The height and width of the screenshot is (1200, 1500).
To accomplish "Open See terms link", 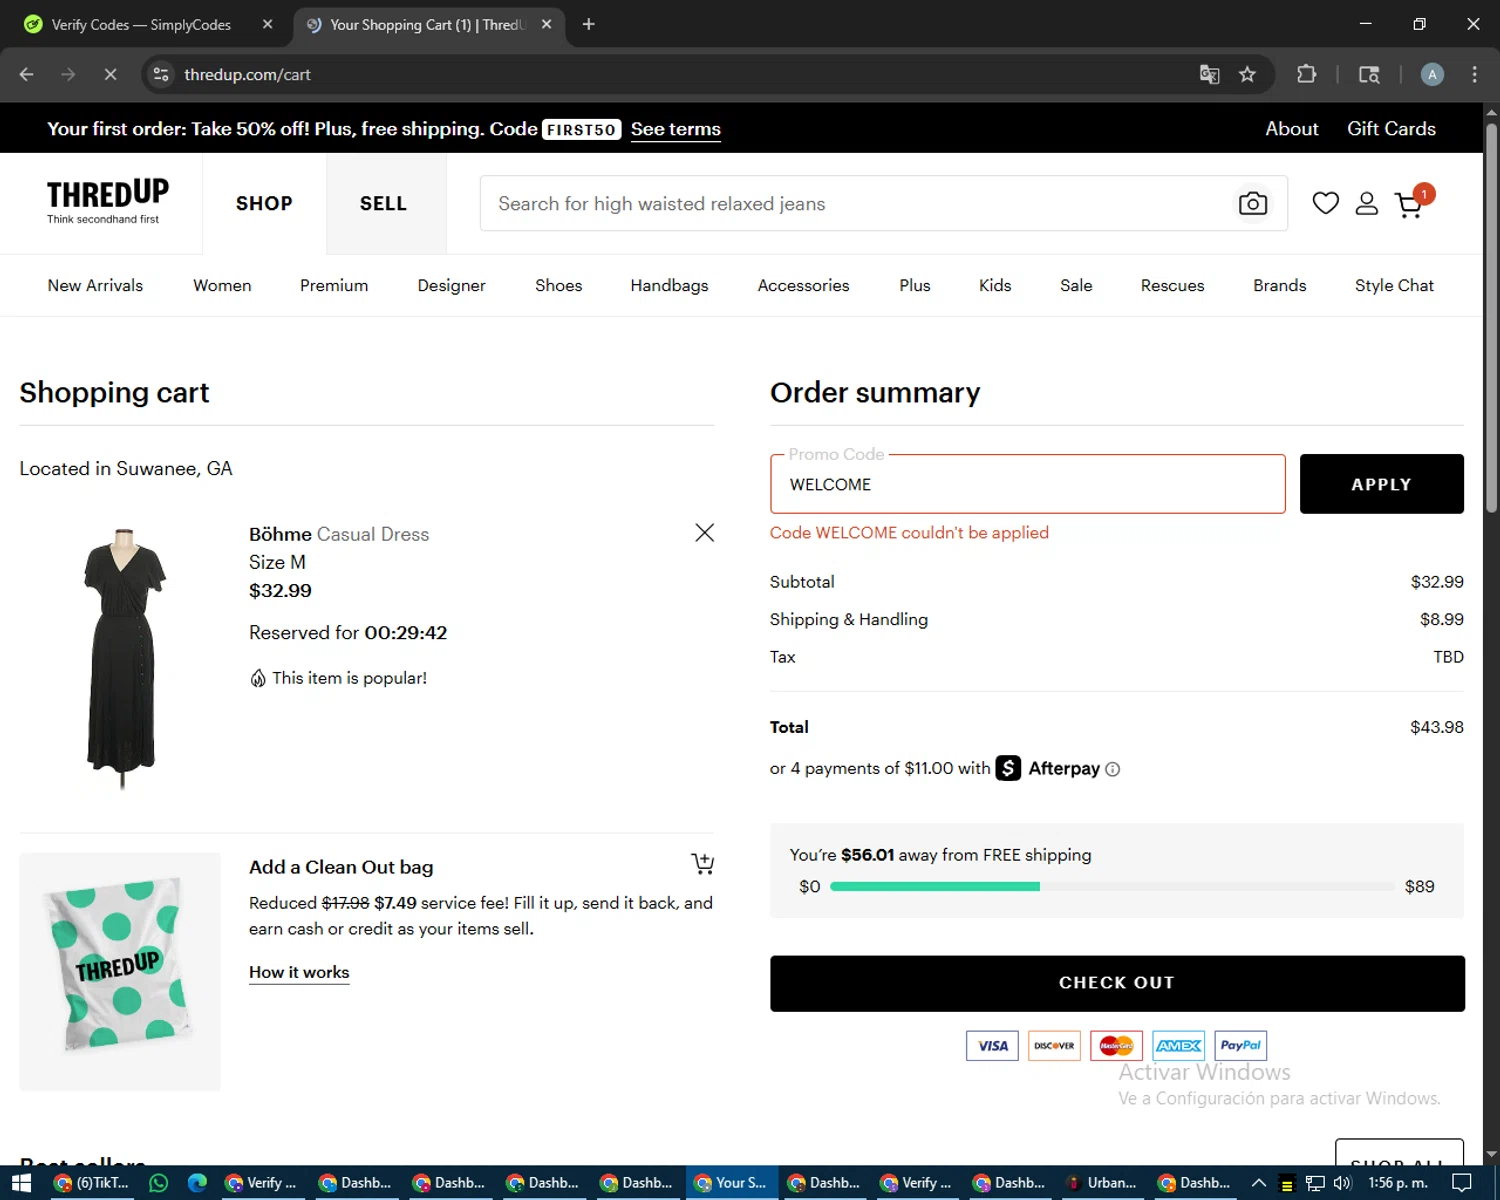I will pyautogui.click(x=675, y=129).
